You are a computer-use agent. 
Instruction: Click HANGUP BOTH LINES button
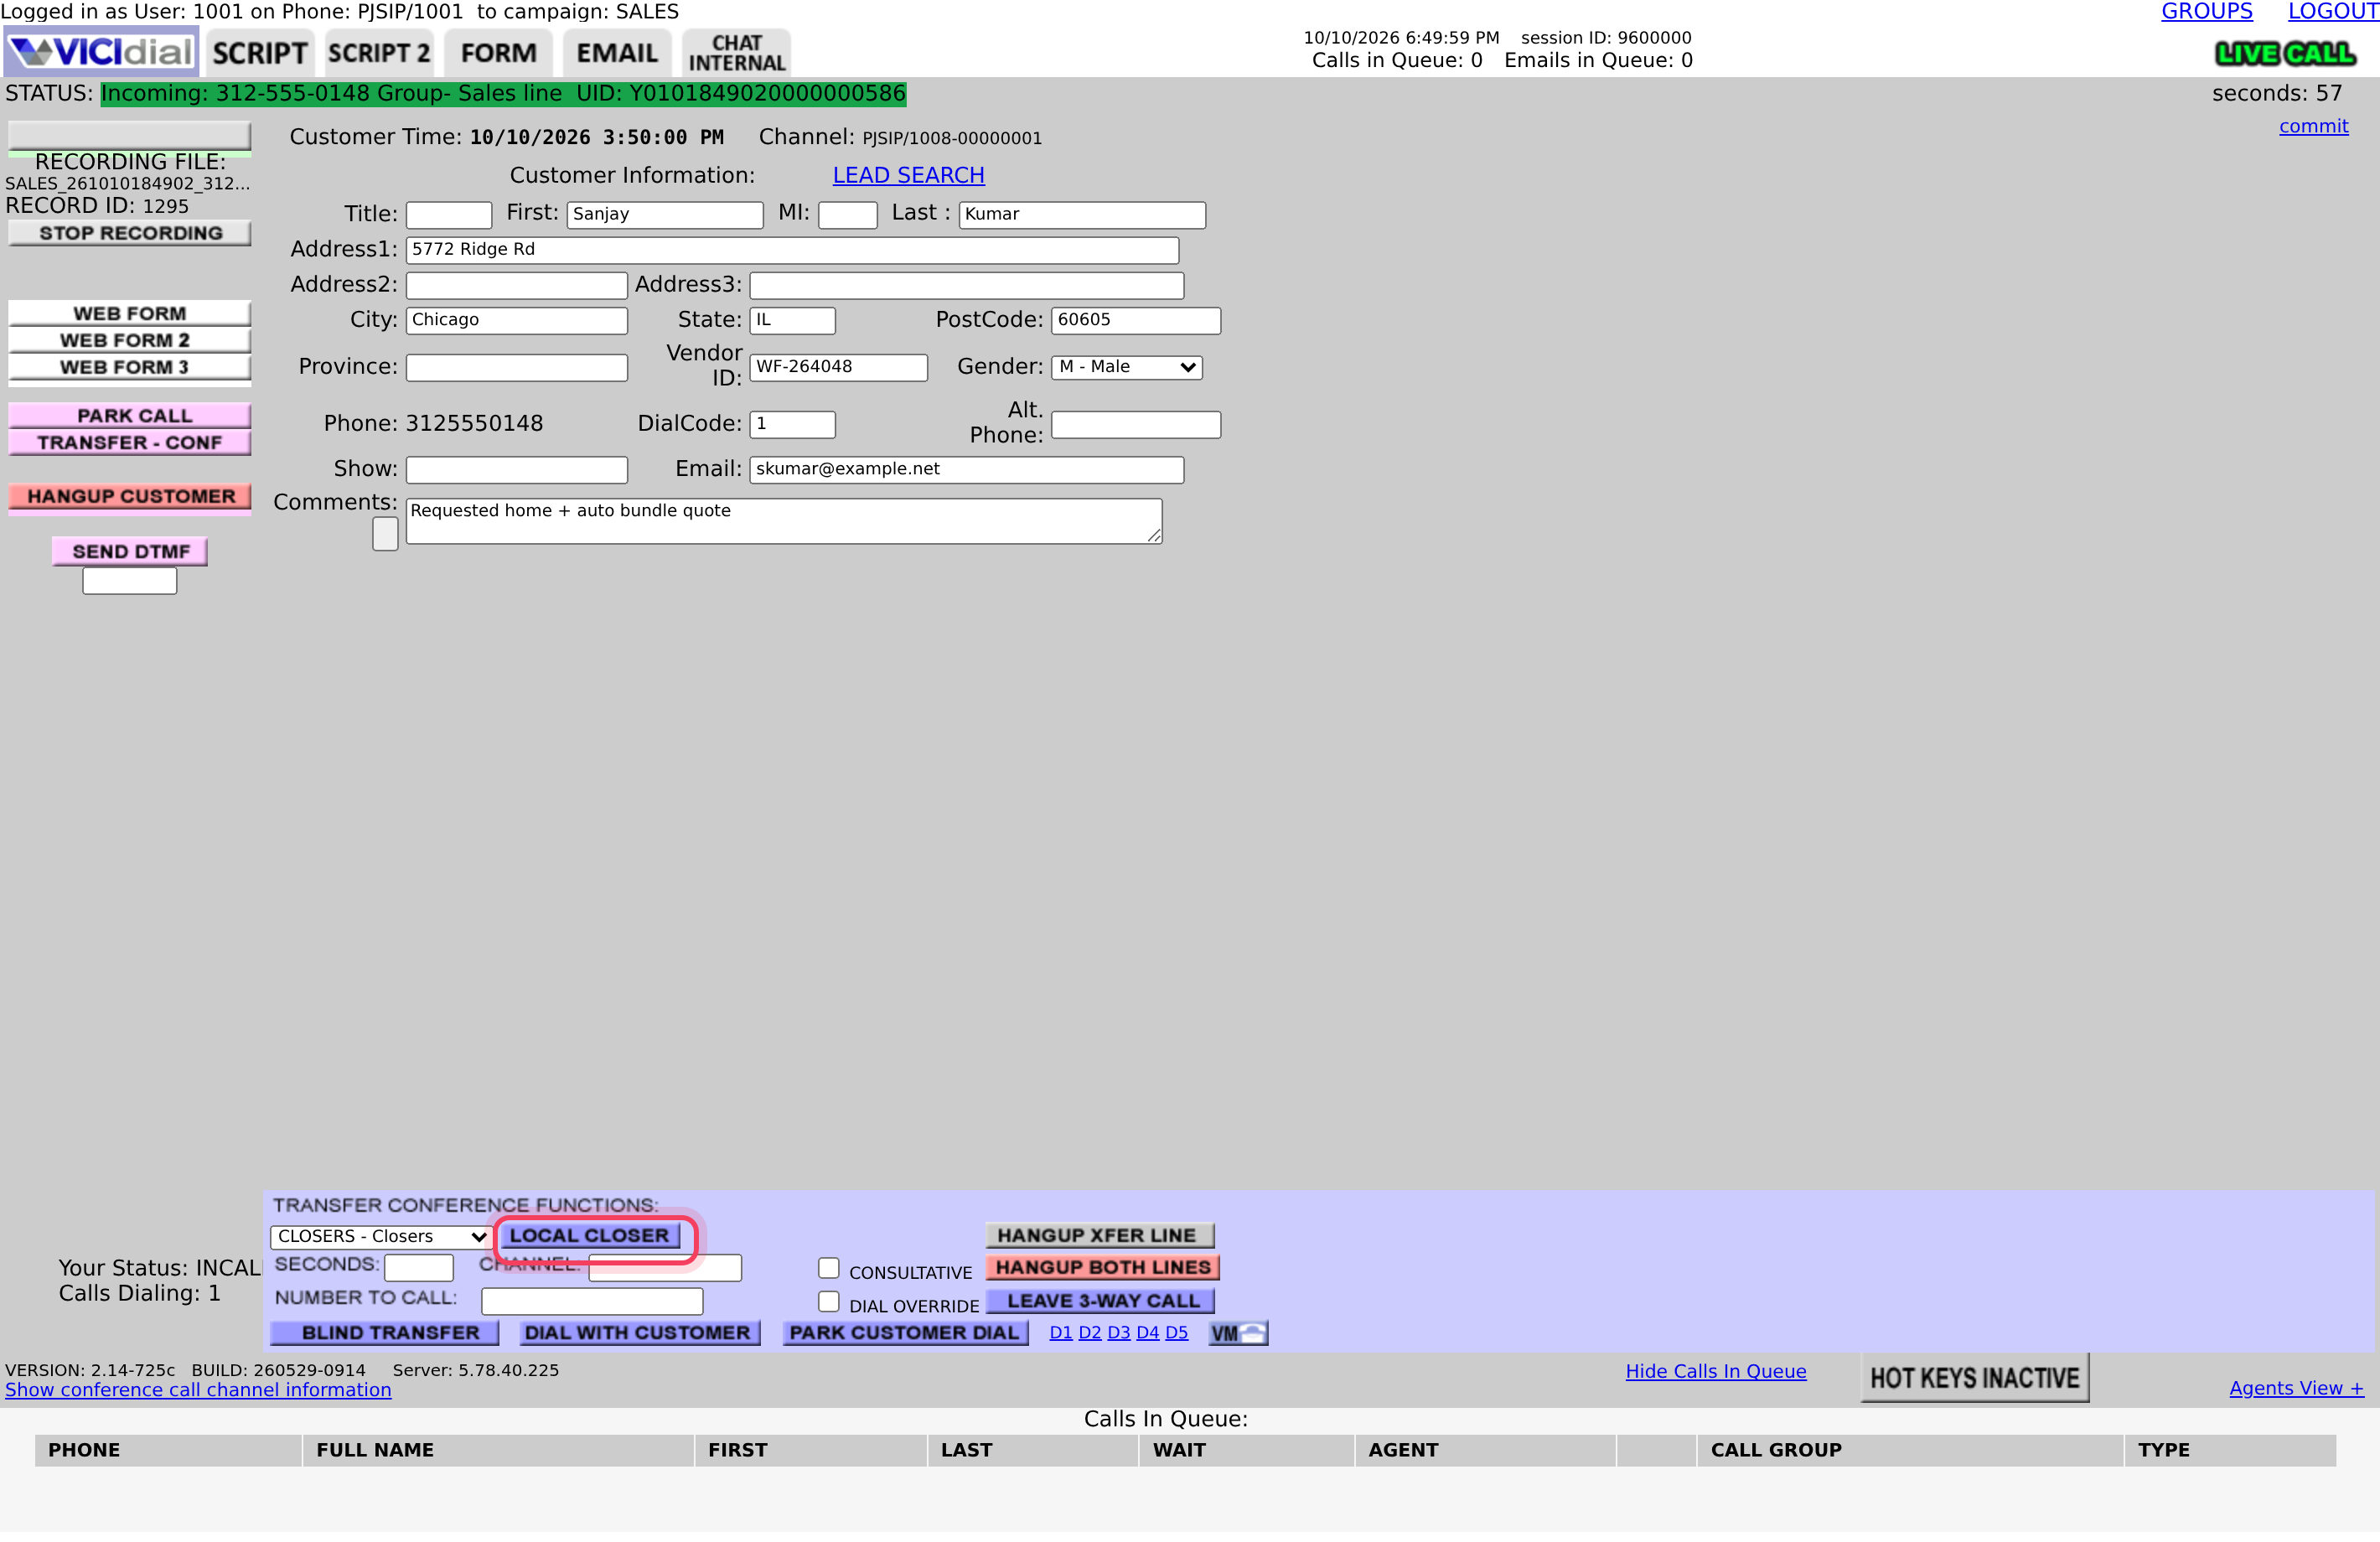(1103, 1268)
